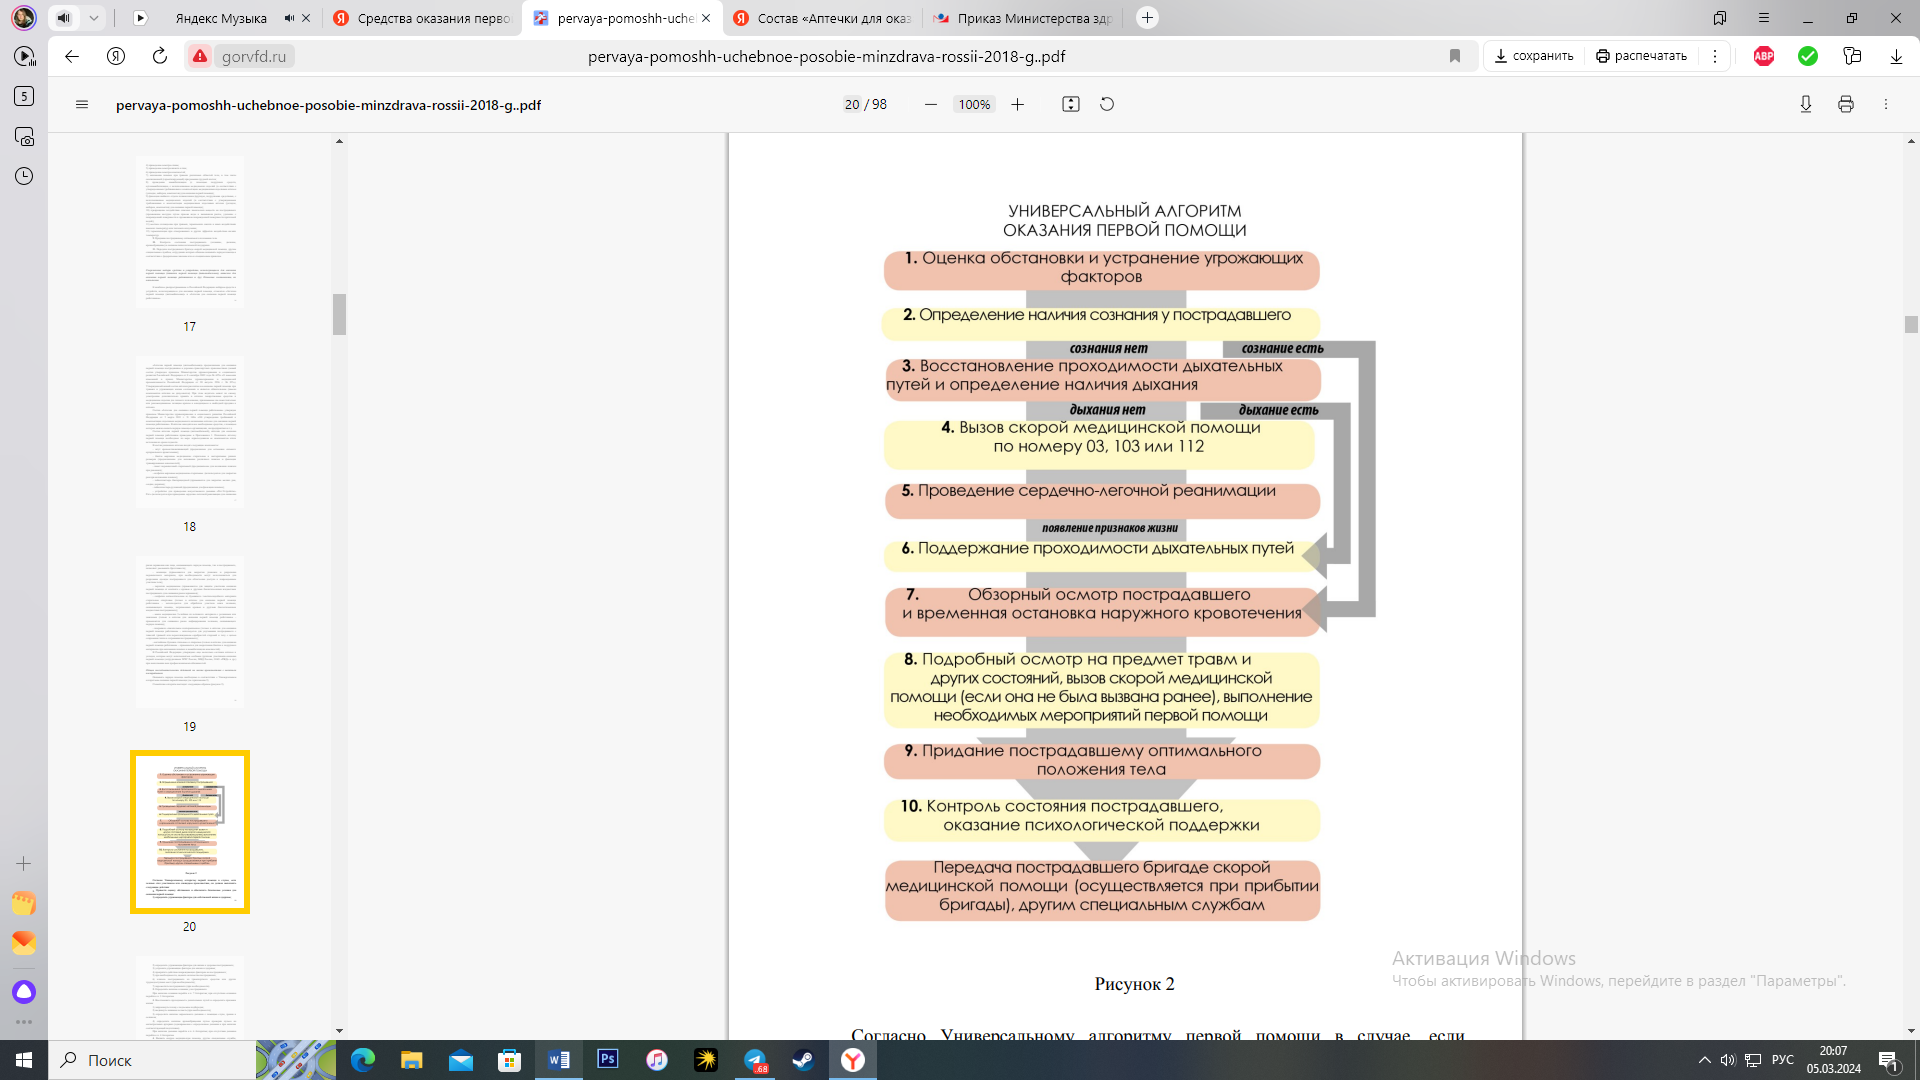Mute the Яндекс Музыка tab audio
The height and width of the screenshot is (1080, 1920).
[x=289, y=18]
